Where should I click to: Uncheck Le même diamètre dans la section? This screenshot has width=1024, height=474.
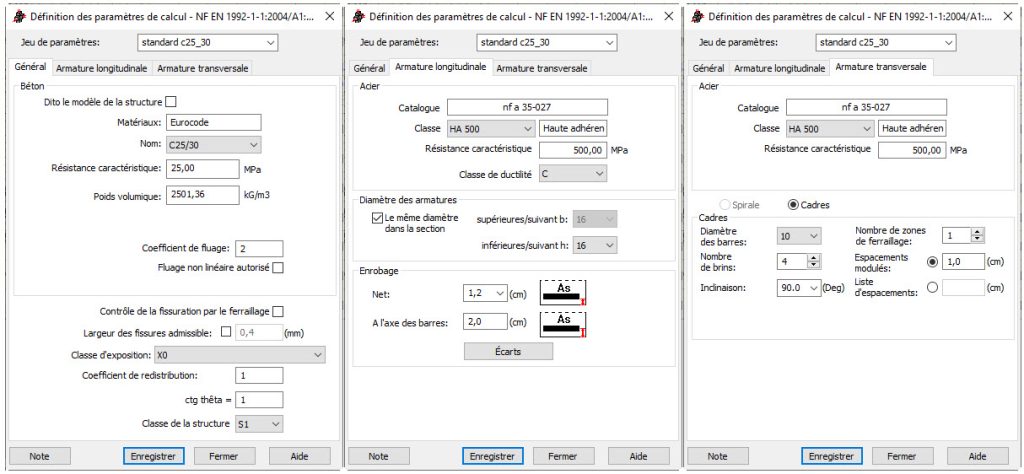tap(377, 218)
